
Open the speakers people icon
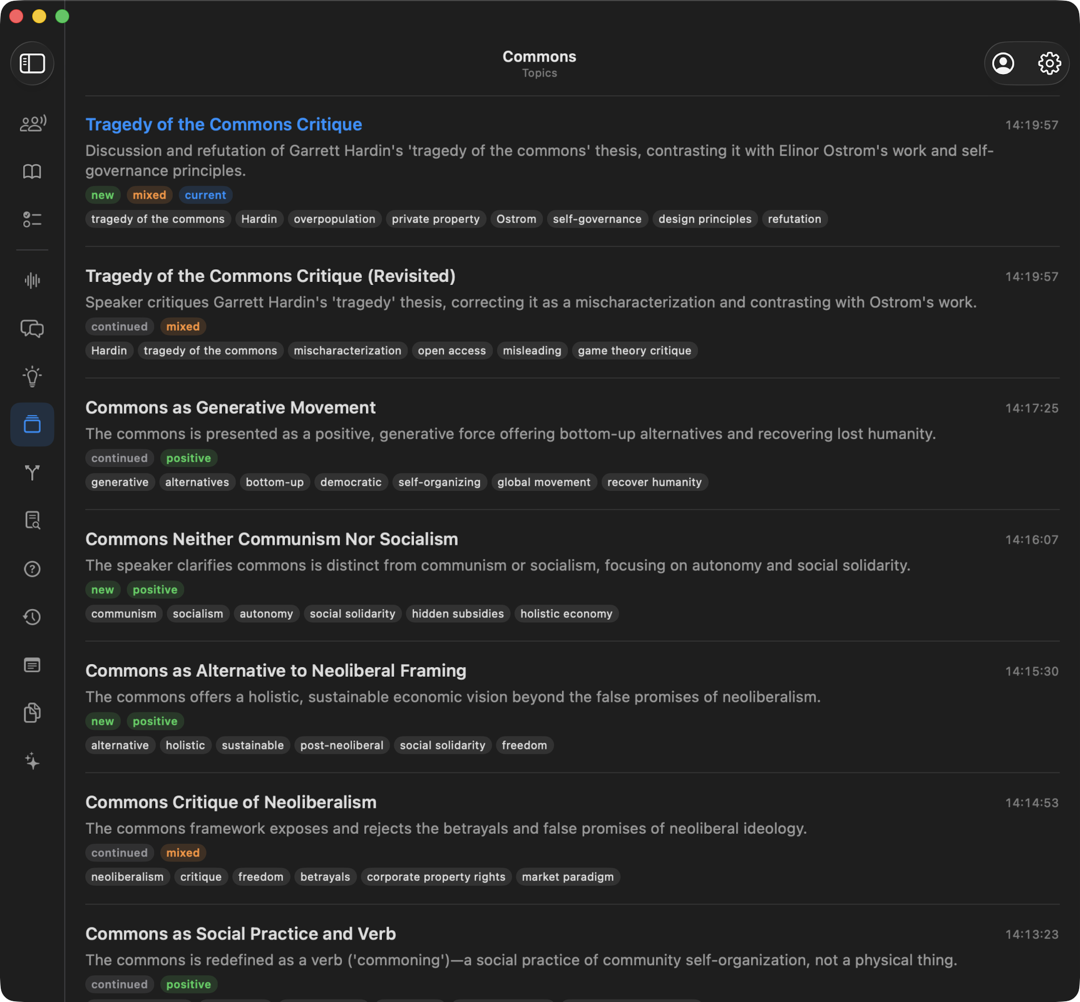(32, 123)
